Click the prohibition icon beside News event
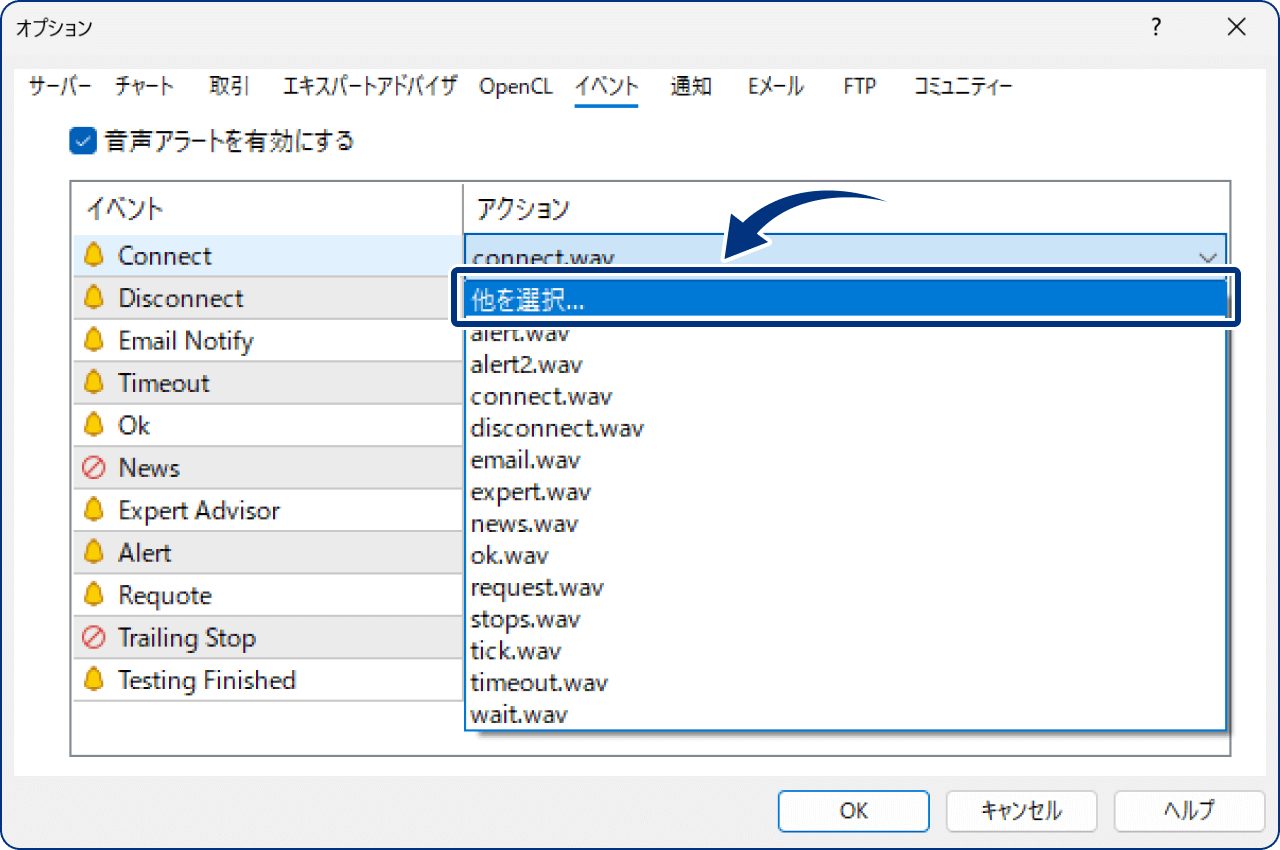The height and width of the screenshot is (850, 1280). [93, 467]
